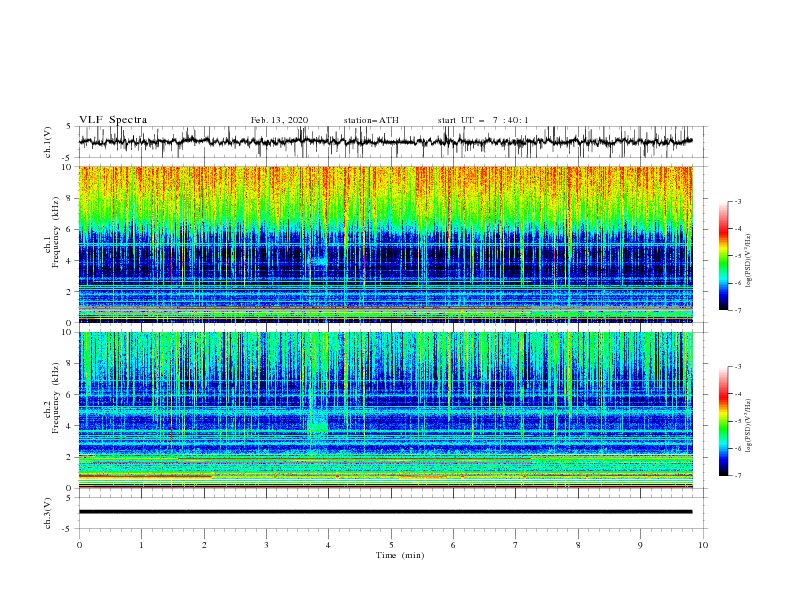
Task: Click time axis tick label "3"
Action: point(266,545)
